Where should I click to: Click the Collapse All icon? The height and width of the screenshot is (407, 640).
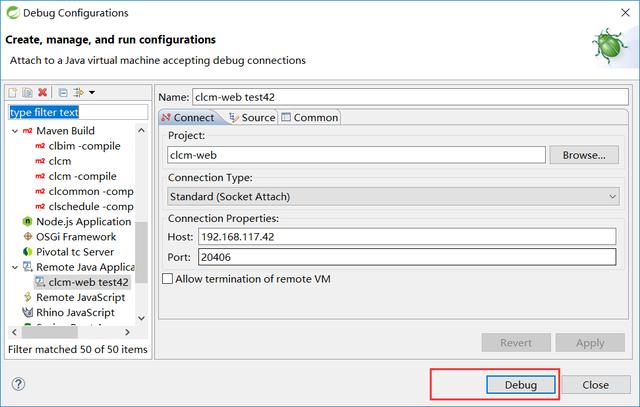click(x=62, y=93)
